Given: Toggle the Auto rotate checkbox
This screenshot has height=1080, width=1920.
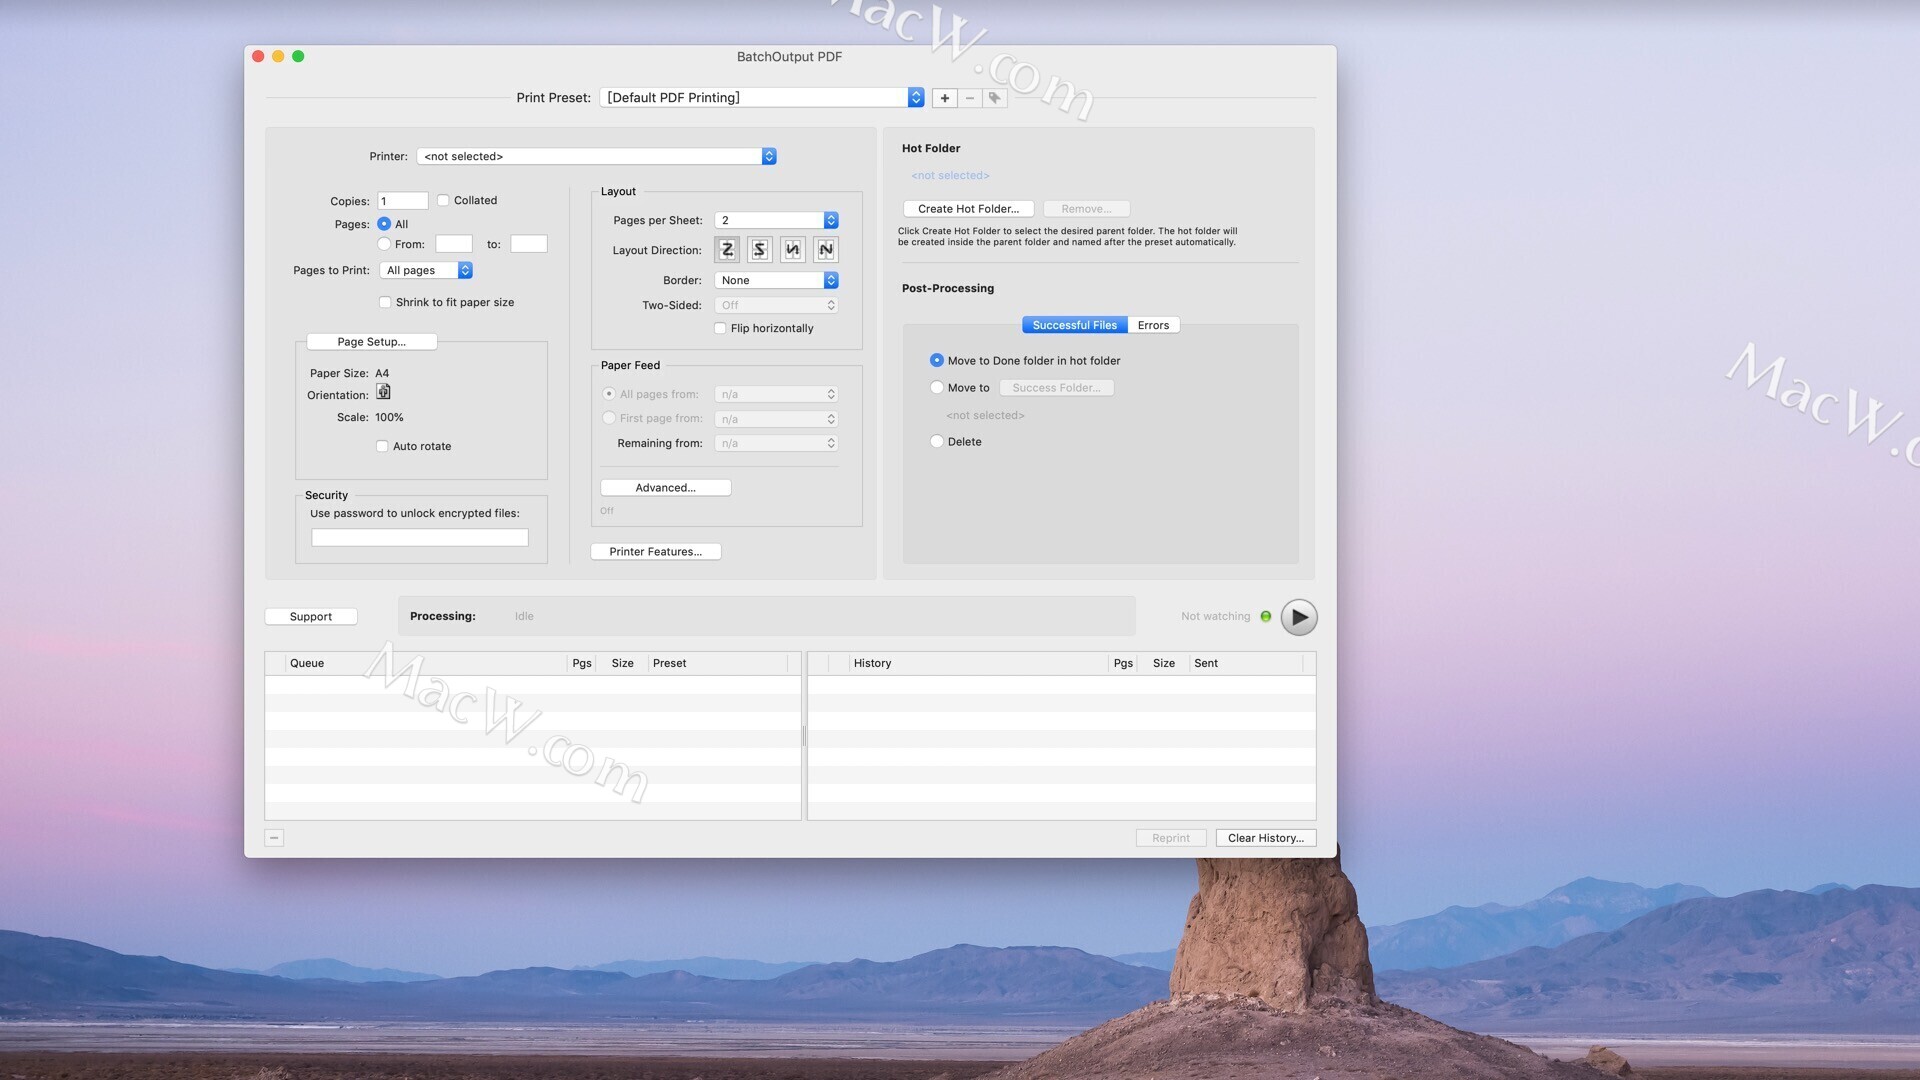Looking at the screenshot, I should pyautogui.click(x=382, y=446).
